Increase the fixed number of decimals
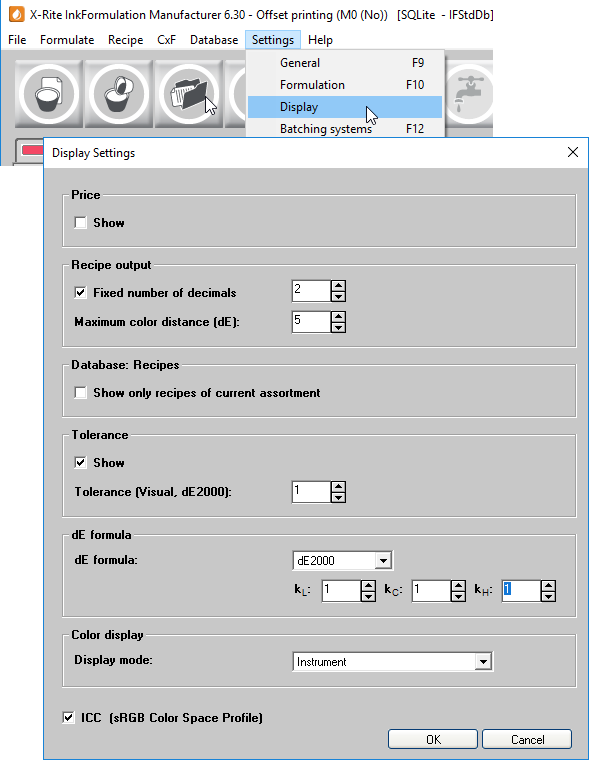Image resolution: width=593 pixels, height=764 pixels. [338, 286]
